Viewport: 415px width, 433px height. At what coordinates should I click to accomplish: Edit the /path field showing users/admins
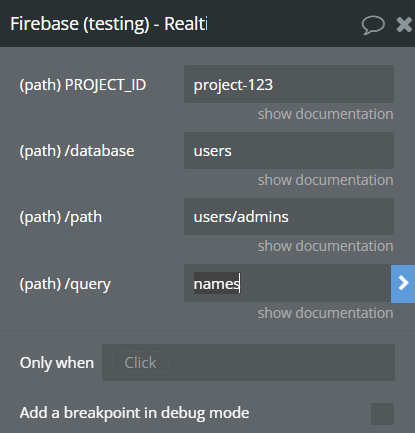(289, 216)
